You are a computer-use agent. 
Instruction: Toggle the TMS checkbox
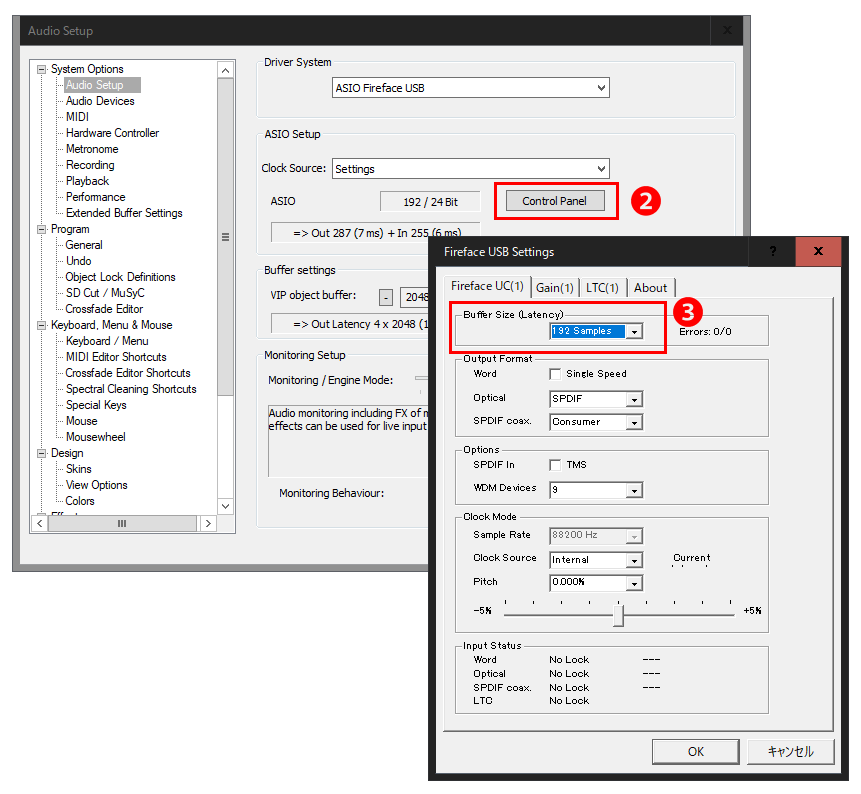point(556,465)
